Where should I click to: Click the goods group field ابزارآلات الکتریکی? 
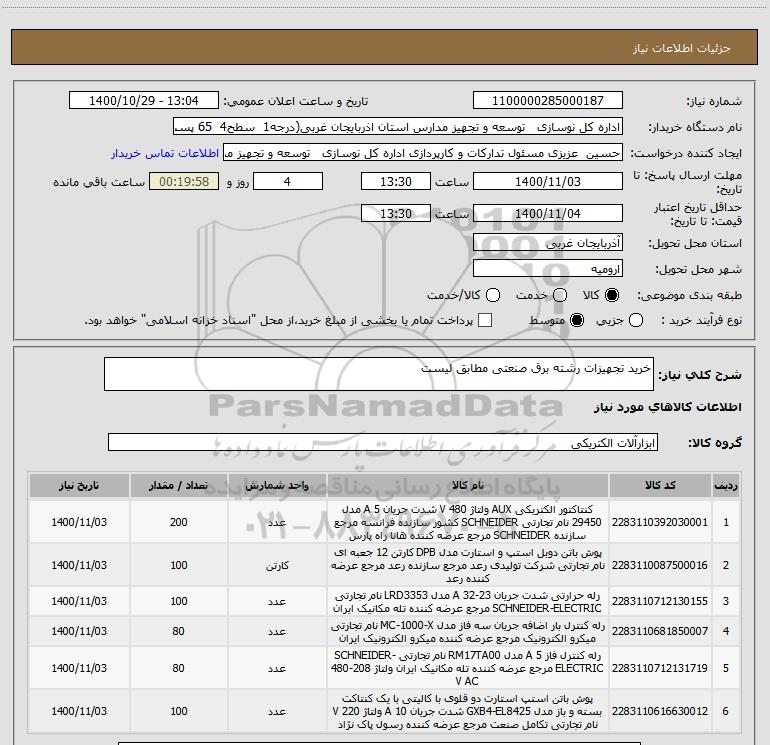383,442
